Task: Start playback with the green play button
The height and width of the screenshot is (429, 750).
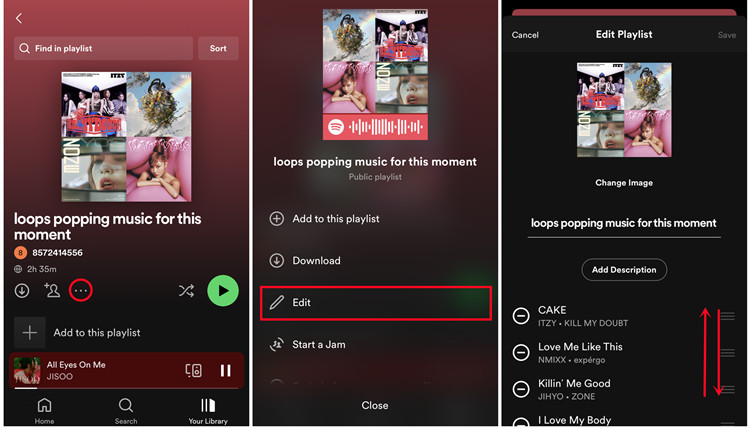Action: click(x=223, y=290)
